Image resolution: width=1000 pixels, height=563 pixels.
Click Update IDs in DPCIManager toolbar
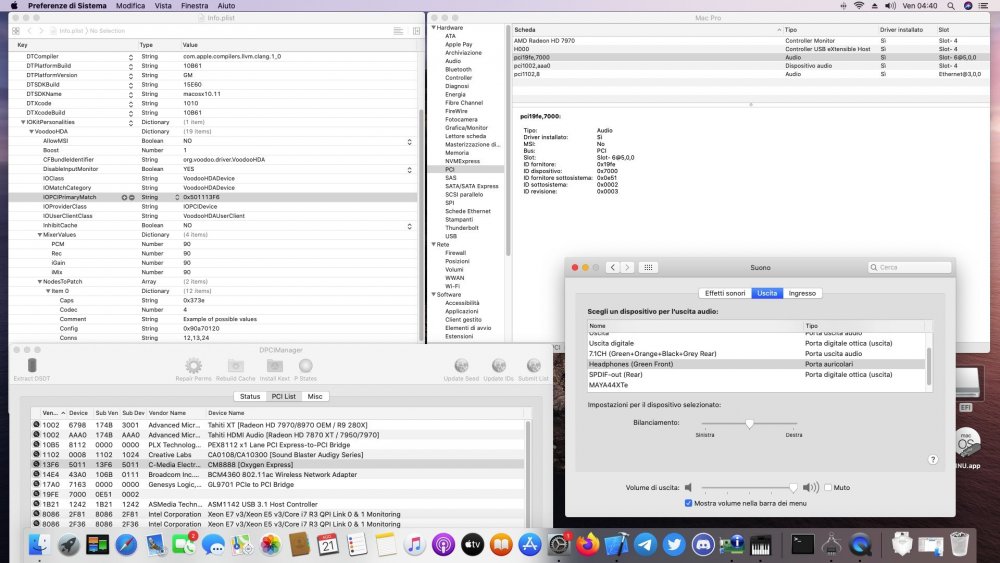499,369
